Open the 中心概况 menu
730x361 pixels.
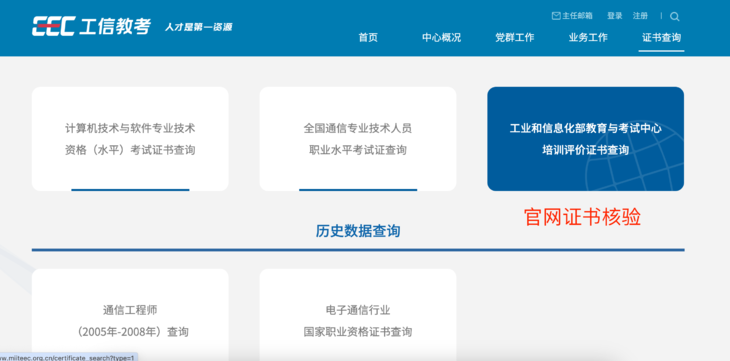point(441,38)
